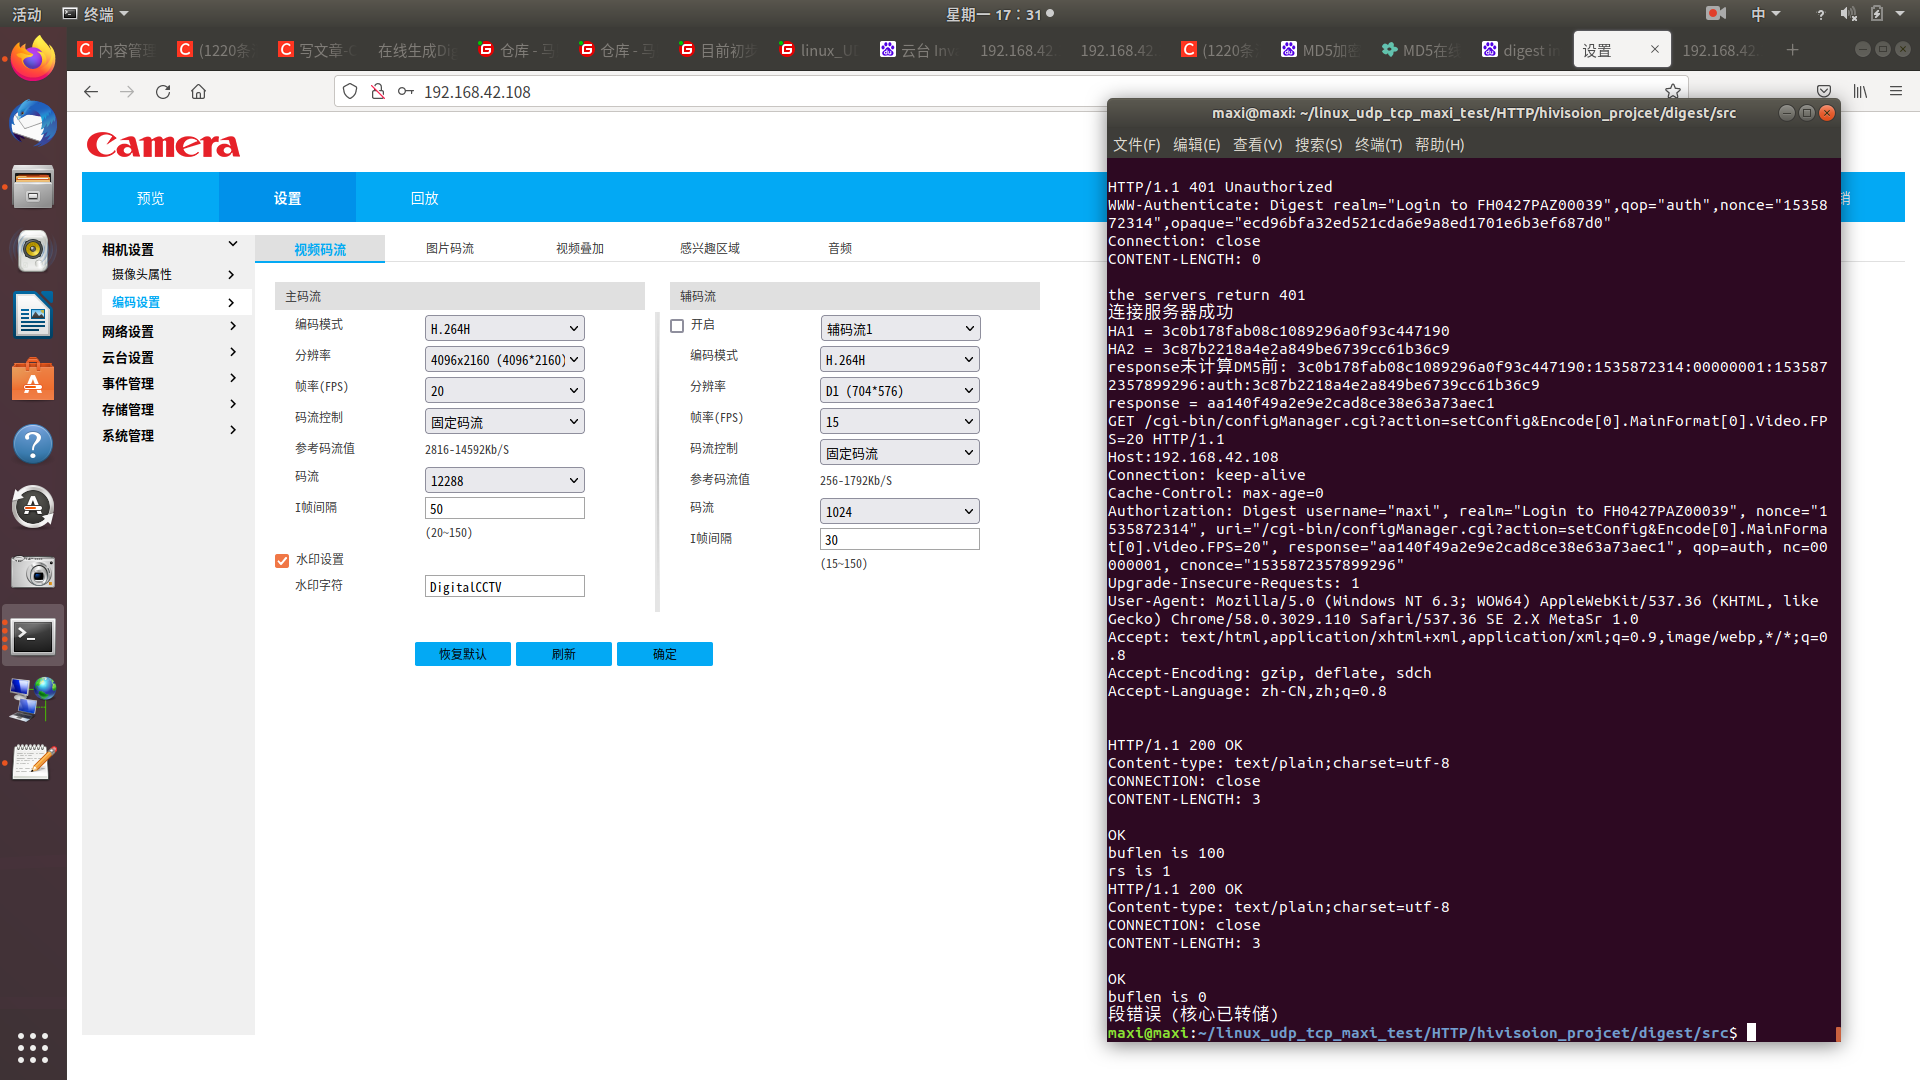This screenshot has width=1920, height=1080.
Task: Open sub stream 码流控制 dropdown
Action: 899,453
